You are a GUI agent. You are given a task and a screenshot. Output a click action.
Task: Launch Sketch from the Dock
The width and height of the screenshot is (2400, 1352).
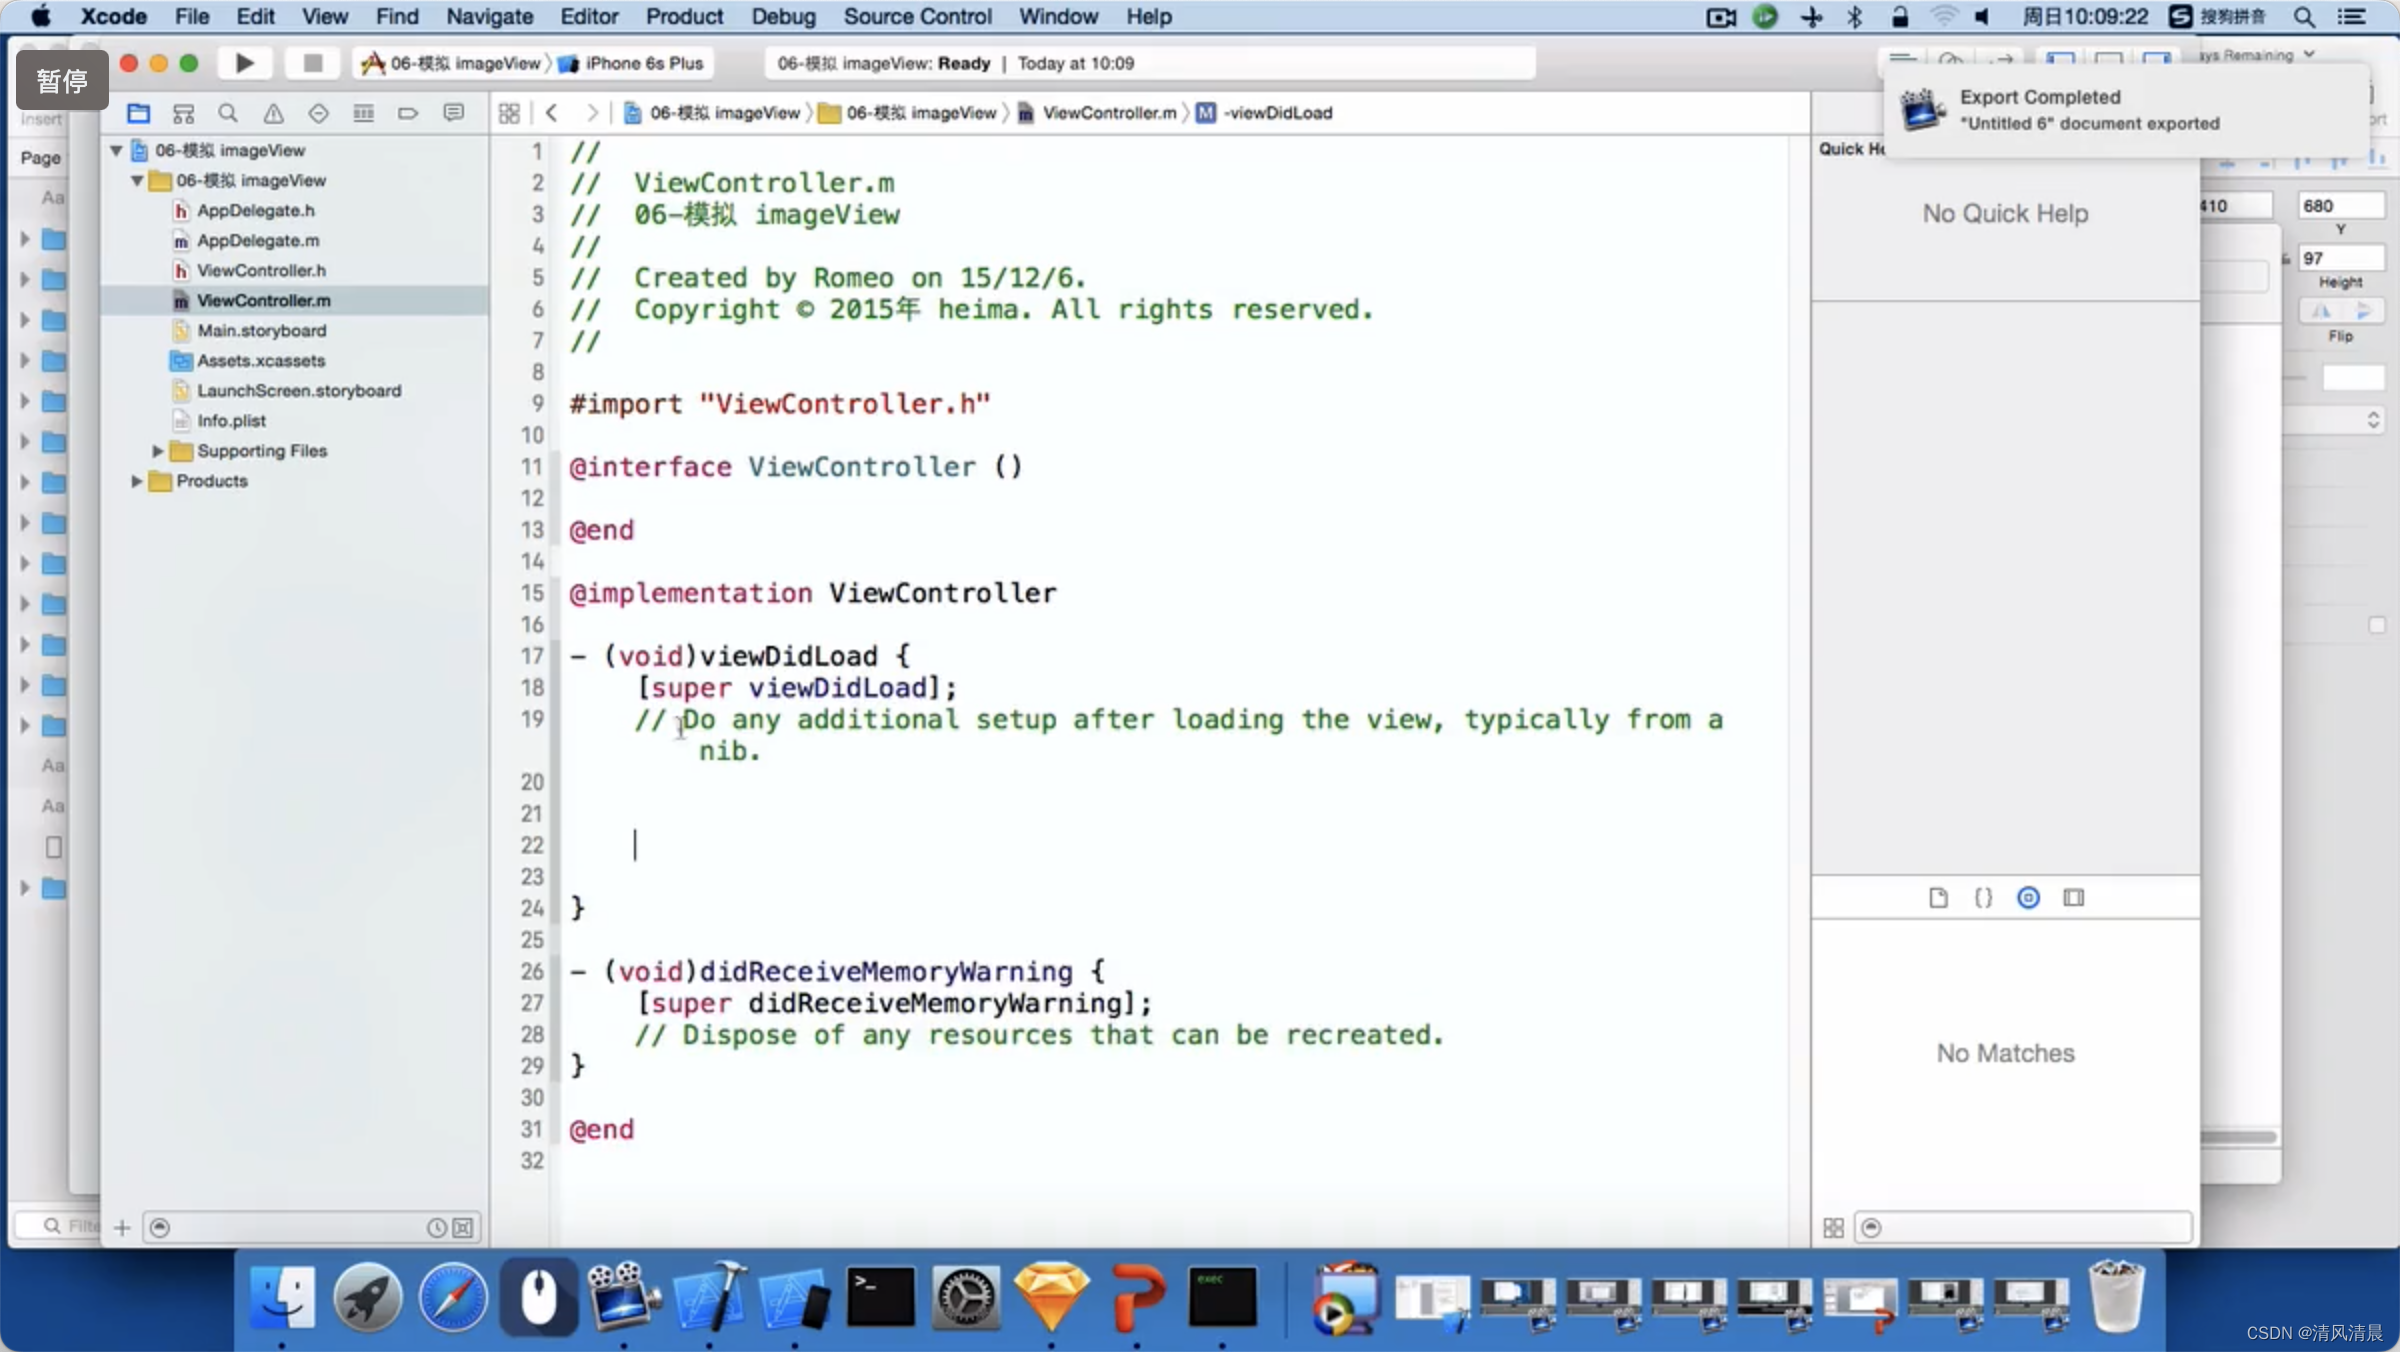pos(1051,1297)
